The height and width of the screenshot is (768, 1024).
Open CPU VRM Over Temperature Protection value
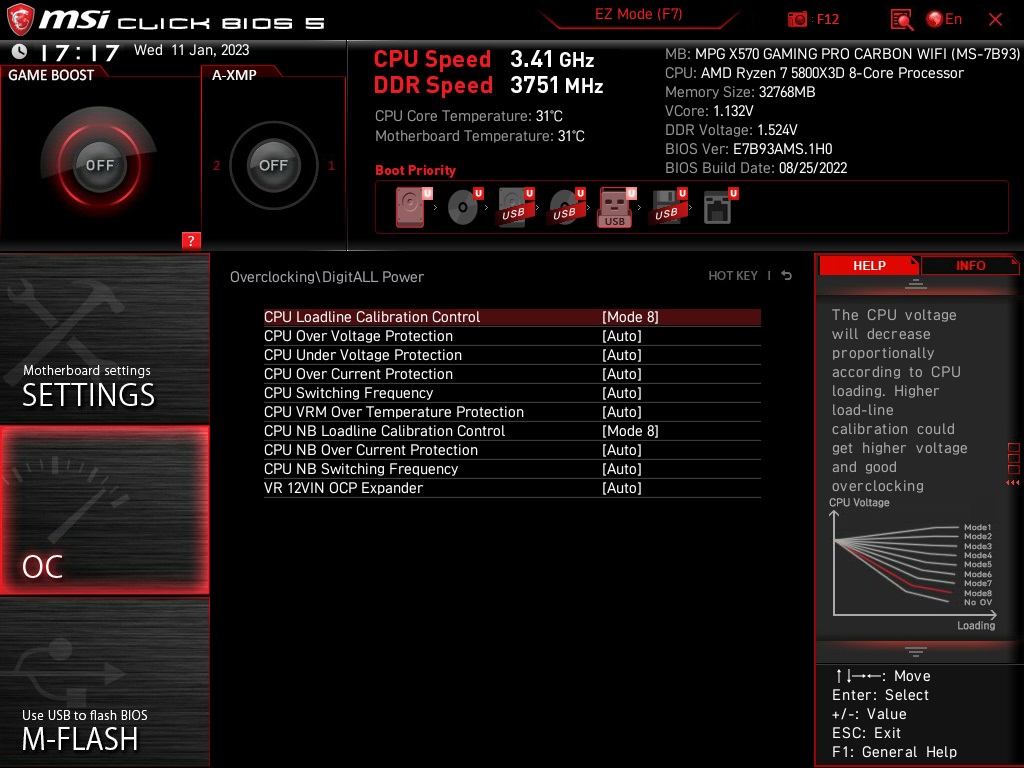click(622, 412)
